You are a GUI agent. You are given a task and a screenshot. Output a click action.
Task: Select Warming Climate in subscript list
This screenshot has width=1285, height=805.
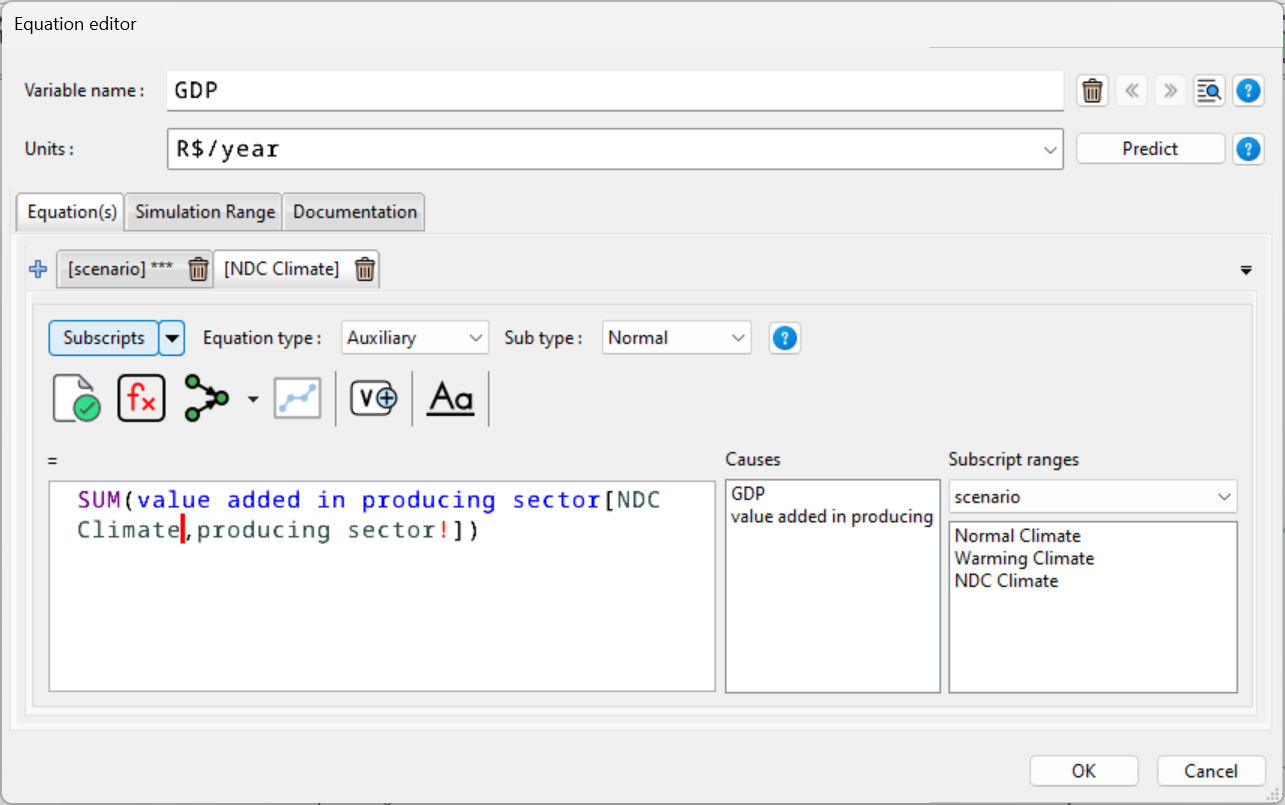[x=1024, y=558]
